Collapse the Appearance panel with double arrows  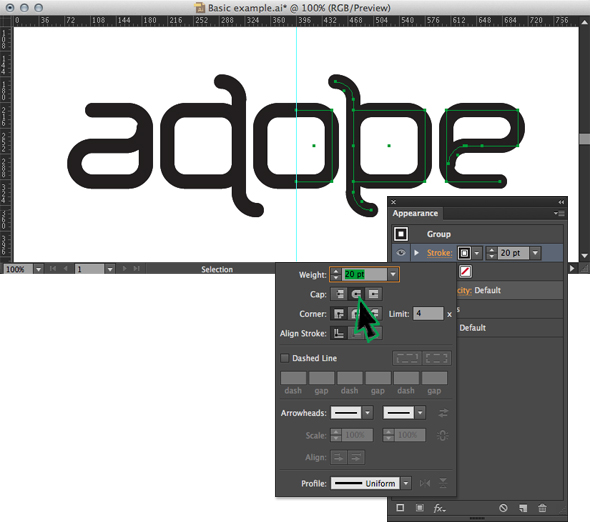pyautogui.click(x=561, y=202)
